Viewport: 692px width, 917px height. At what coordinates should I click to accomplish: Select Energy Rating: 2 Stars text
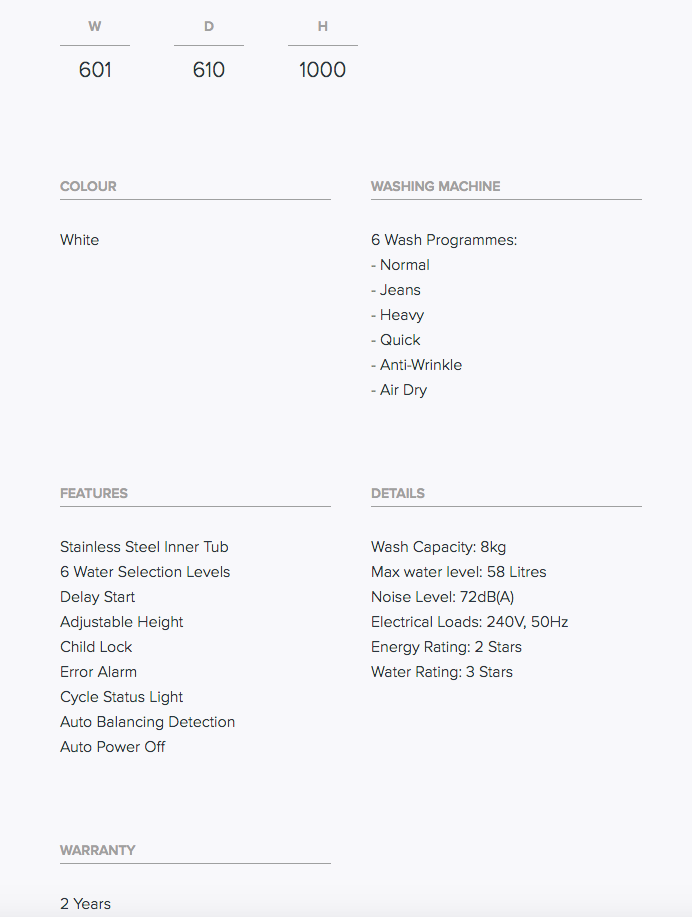tap(446, 647)
